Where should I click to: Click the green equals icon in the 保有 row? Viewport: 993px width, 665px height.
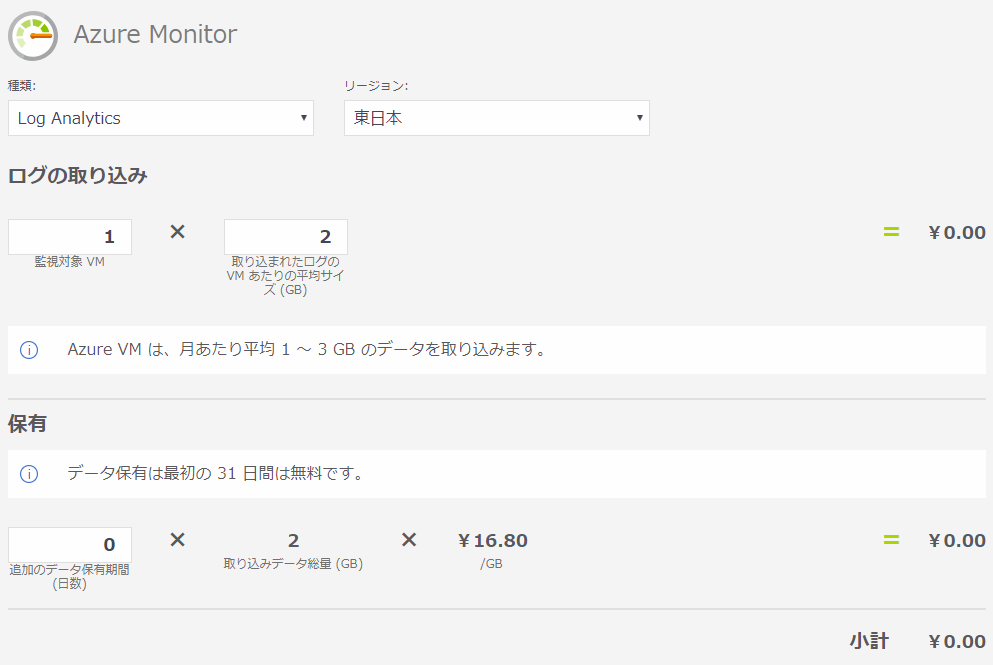(890, 540)
